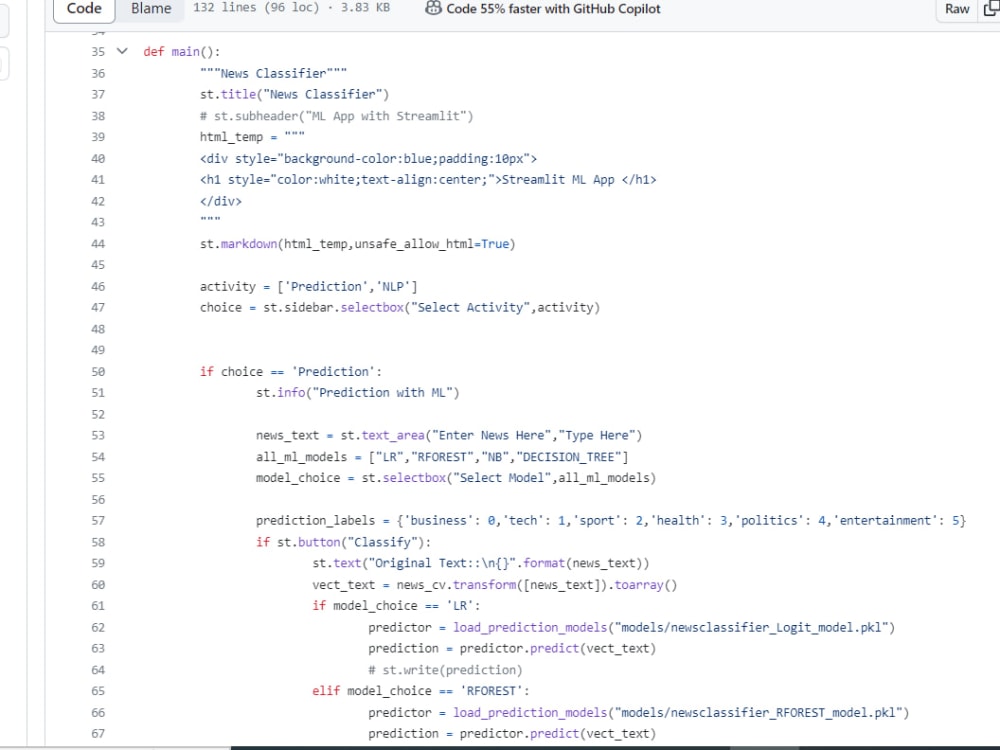Click the newsclassifier_RFOREST_model.pkl line
This screenshot has width=1000, height=750.
coord(638,712)
